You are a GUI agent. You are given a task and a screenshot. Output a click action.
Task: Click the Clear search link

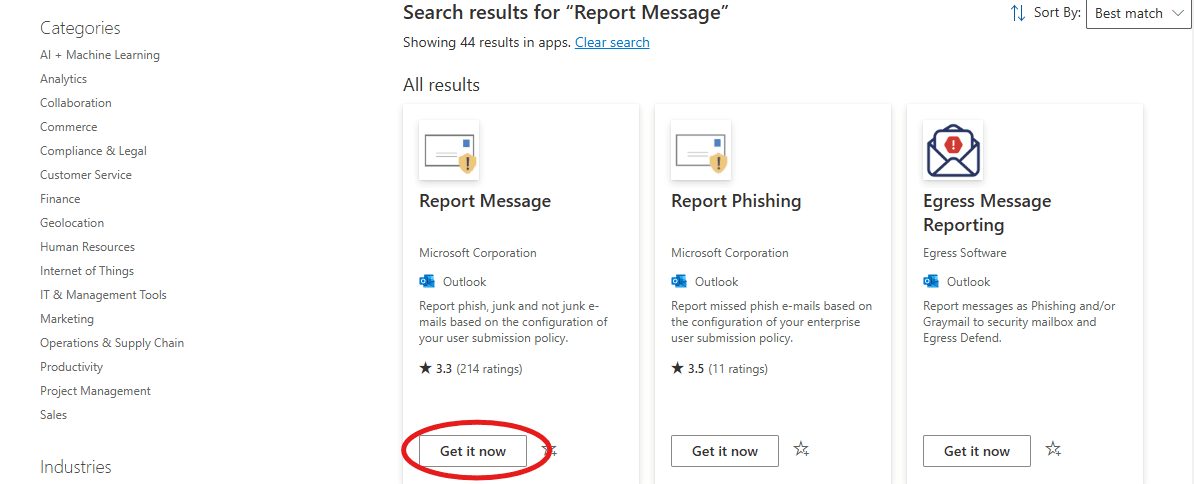coord(612,43)
